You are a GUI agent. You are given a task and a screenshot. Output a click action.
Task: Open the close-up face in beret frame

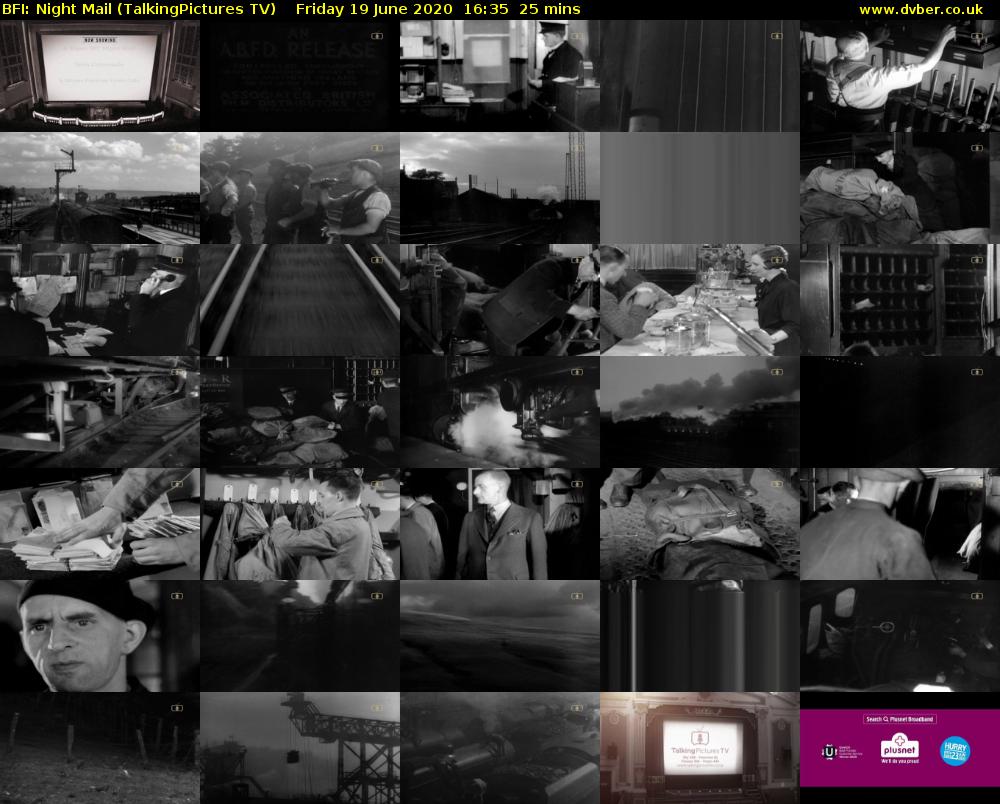click(x=99, y=636)
